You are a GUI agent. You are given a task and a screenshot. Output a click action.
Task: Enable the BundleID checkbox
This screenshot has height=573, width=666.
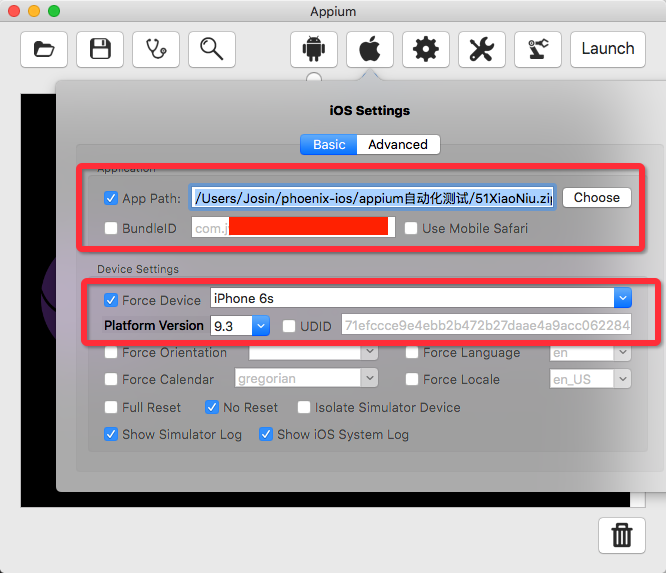point(111,228)
